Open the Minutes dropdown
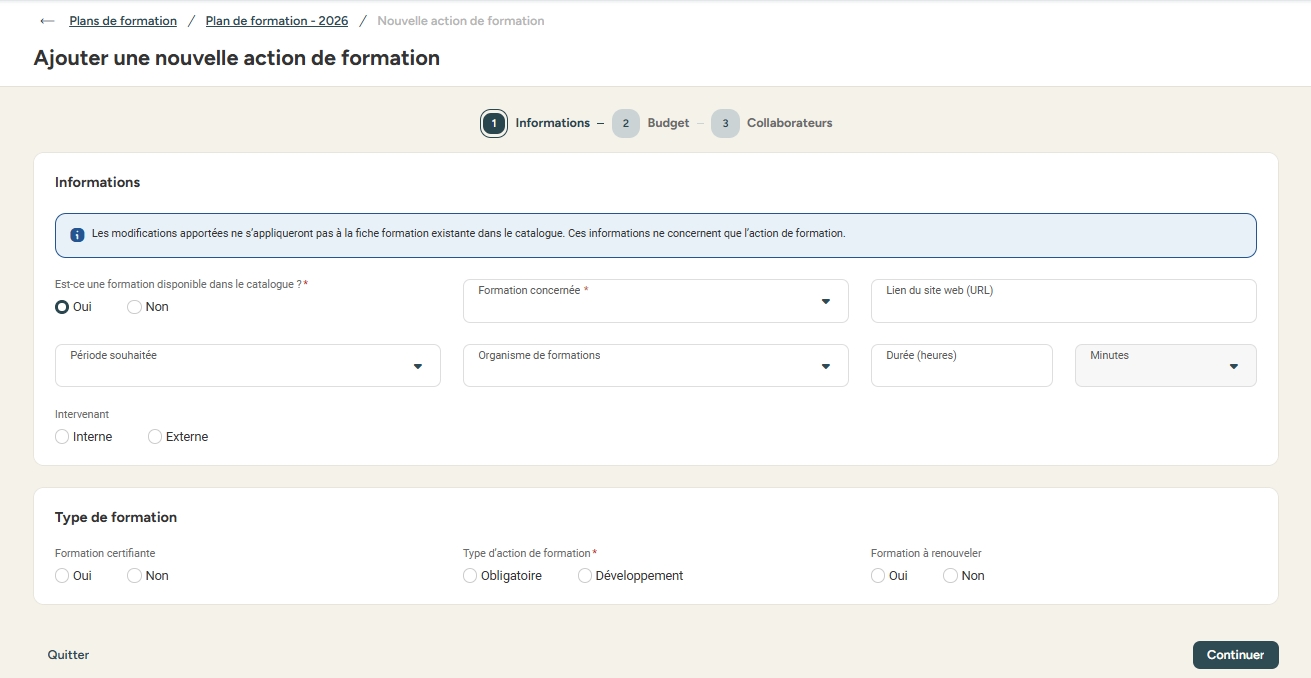The image size is (1311, 678). click(1165, 366)
